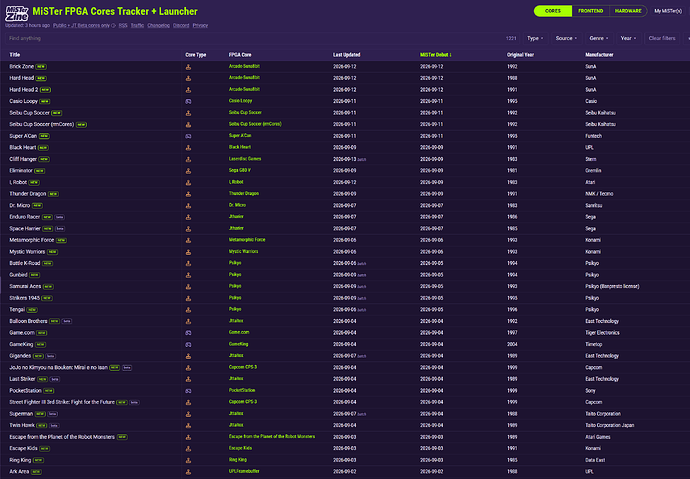Sort by the Original Year column
This screenshot has height=479, width=690.
click(520, 55)
